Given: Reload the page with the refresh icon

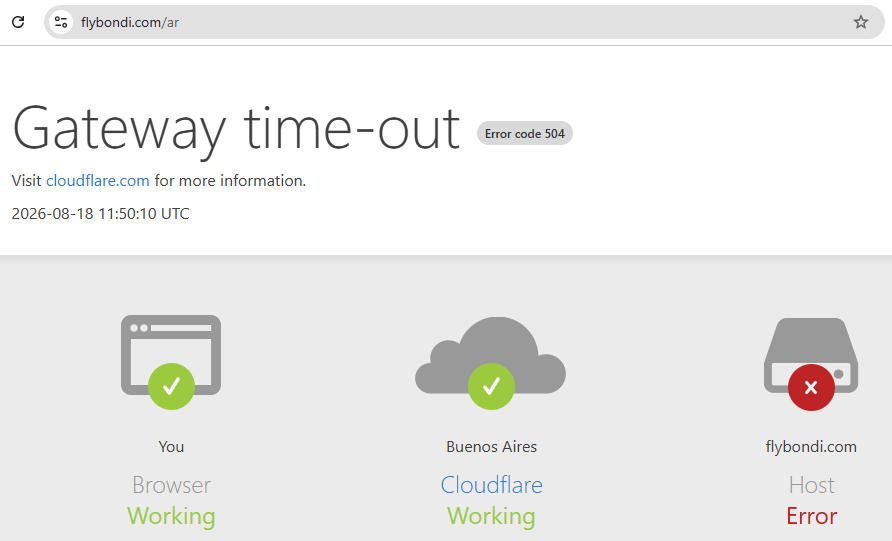Looking at the screenshot, I should [x=18, y=22].
